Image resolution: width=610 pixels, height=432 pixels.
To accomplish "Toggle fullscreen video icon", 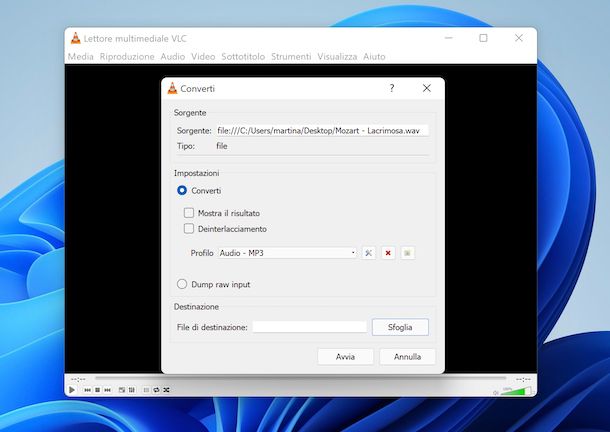I will pyautogui.click(x=122, y=390).
